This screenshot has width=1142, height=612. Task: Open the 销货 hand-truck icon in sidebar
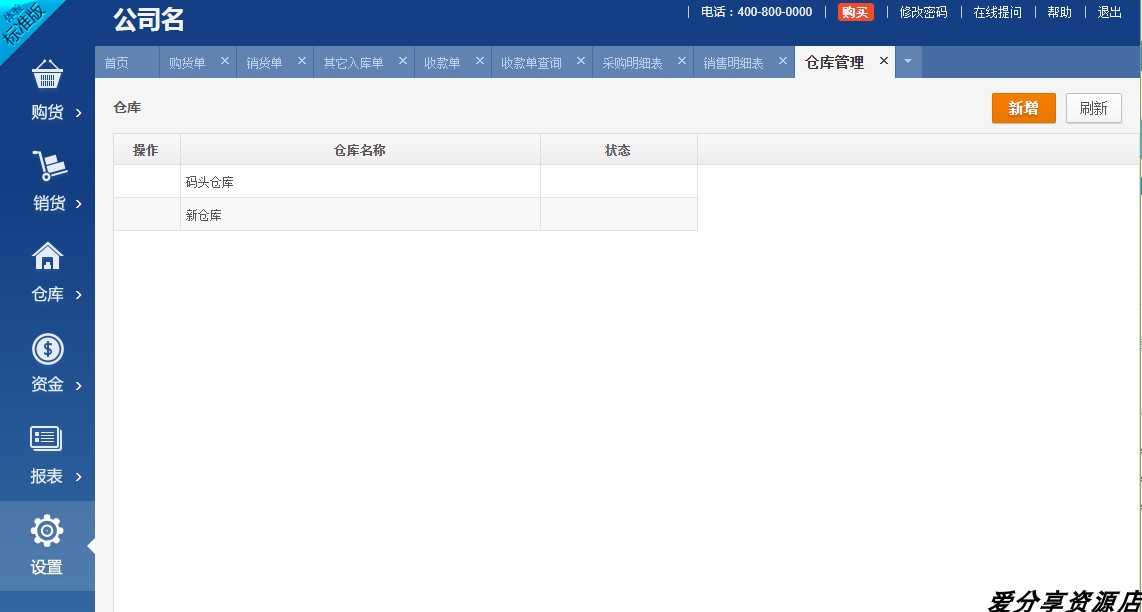[49, 165]
